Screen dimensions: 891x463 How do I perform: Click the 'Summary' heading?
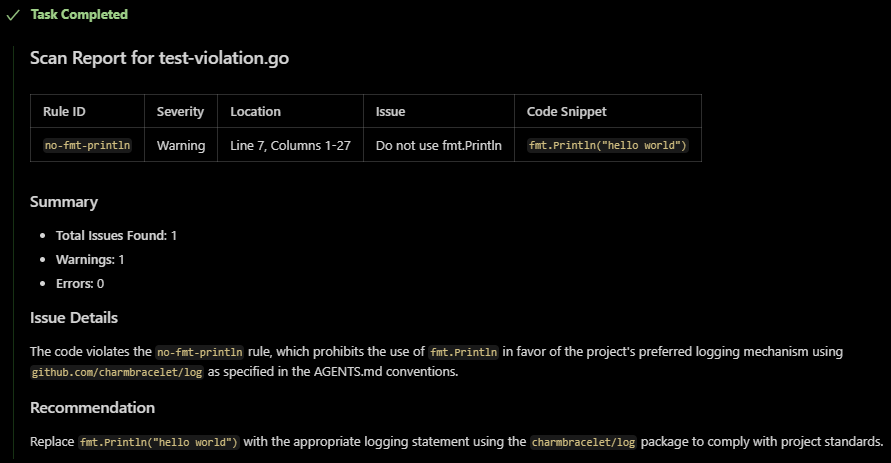click(64, 202)
